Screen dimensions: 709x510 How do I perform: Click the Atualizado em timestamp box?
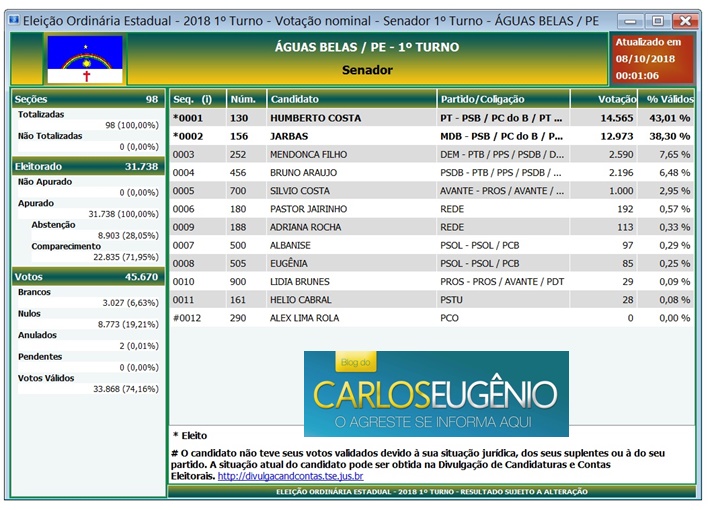[651, 59]
